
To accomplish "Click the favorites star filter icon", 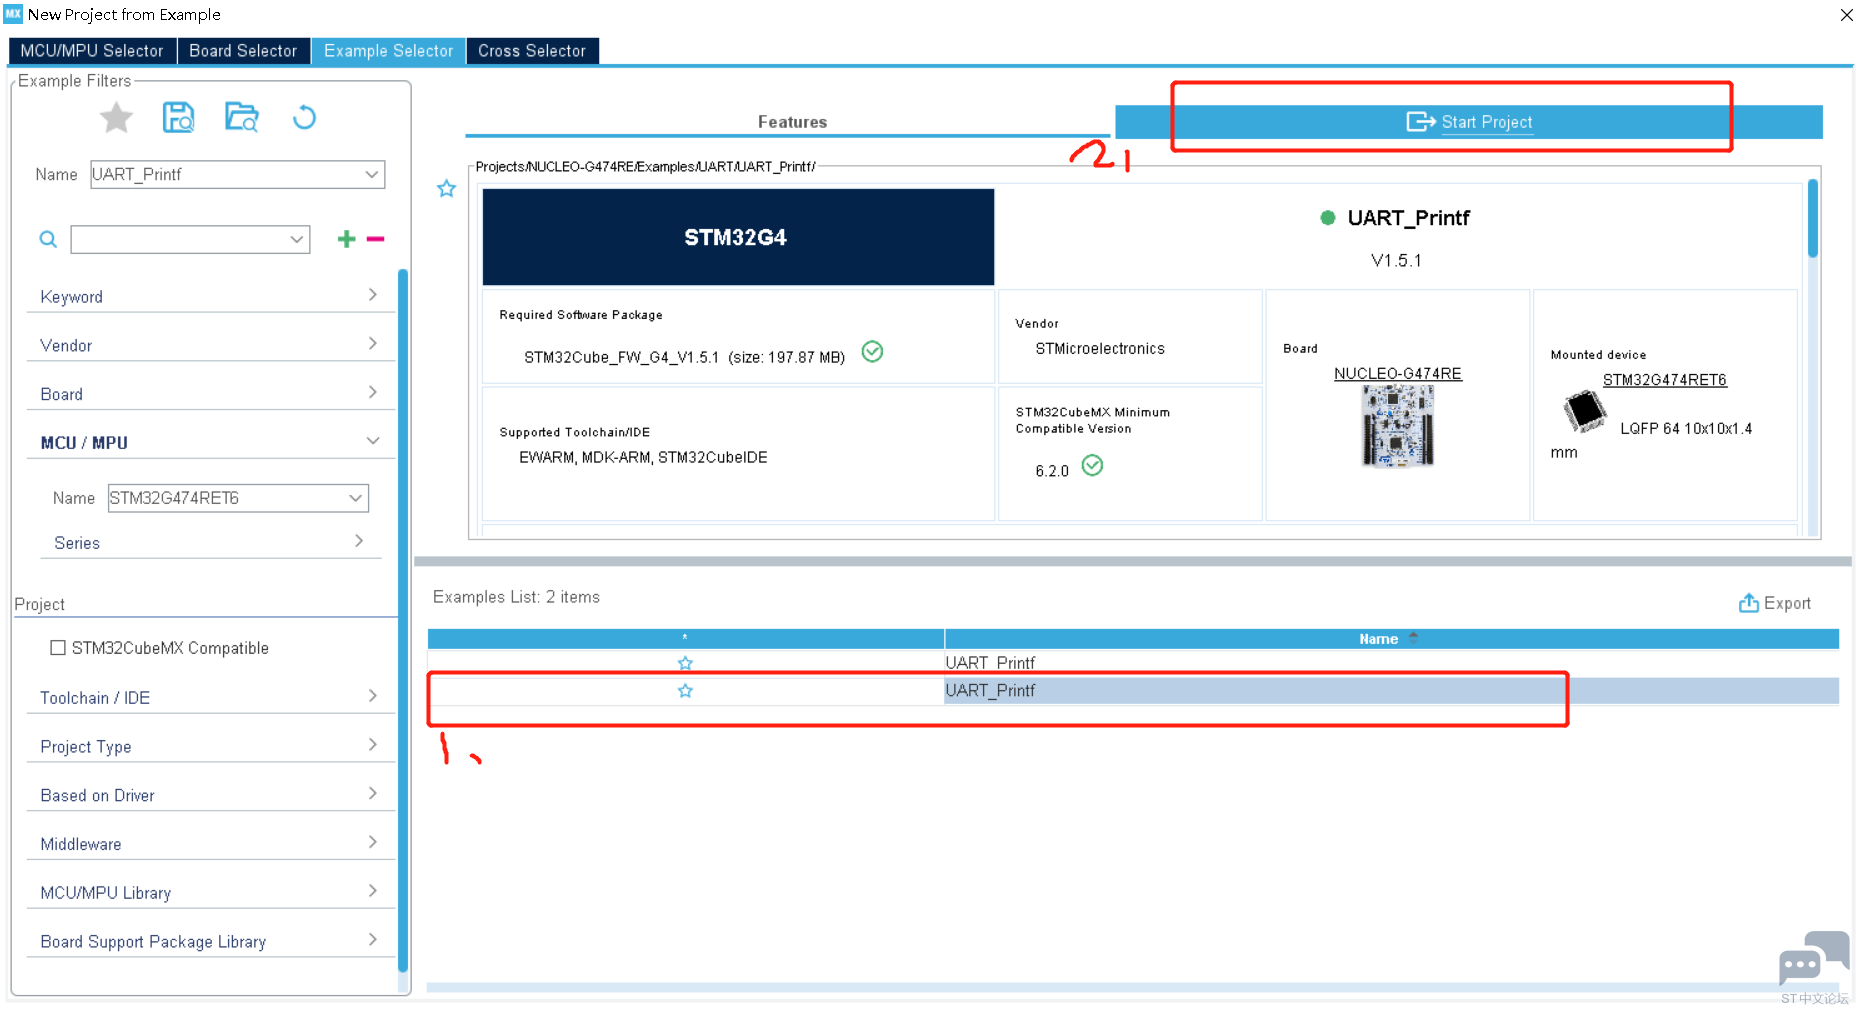I will point(117,118).
